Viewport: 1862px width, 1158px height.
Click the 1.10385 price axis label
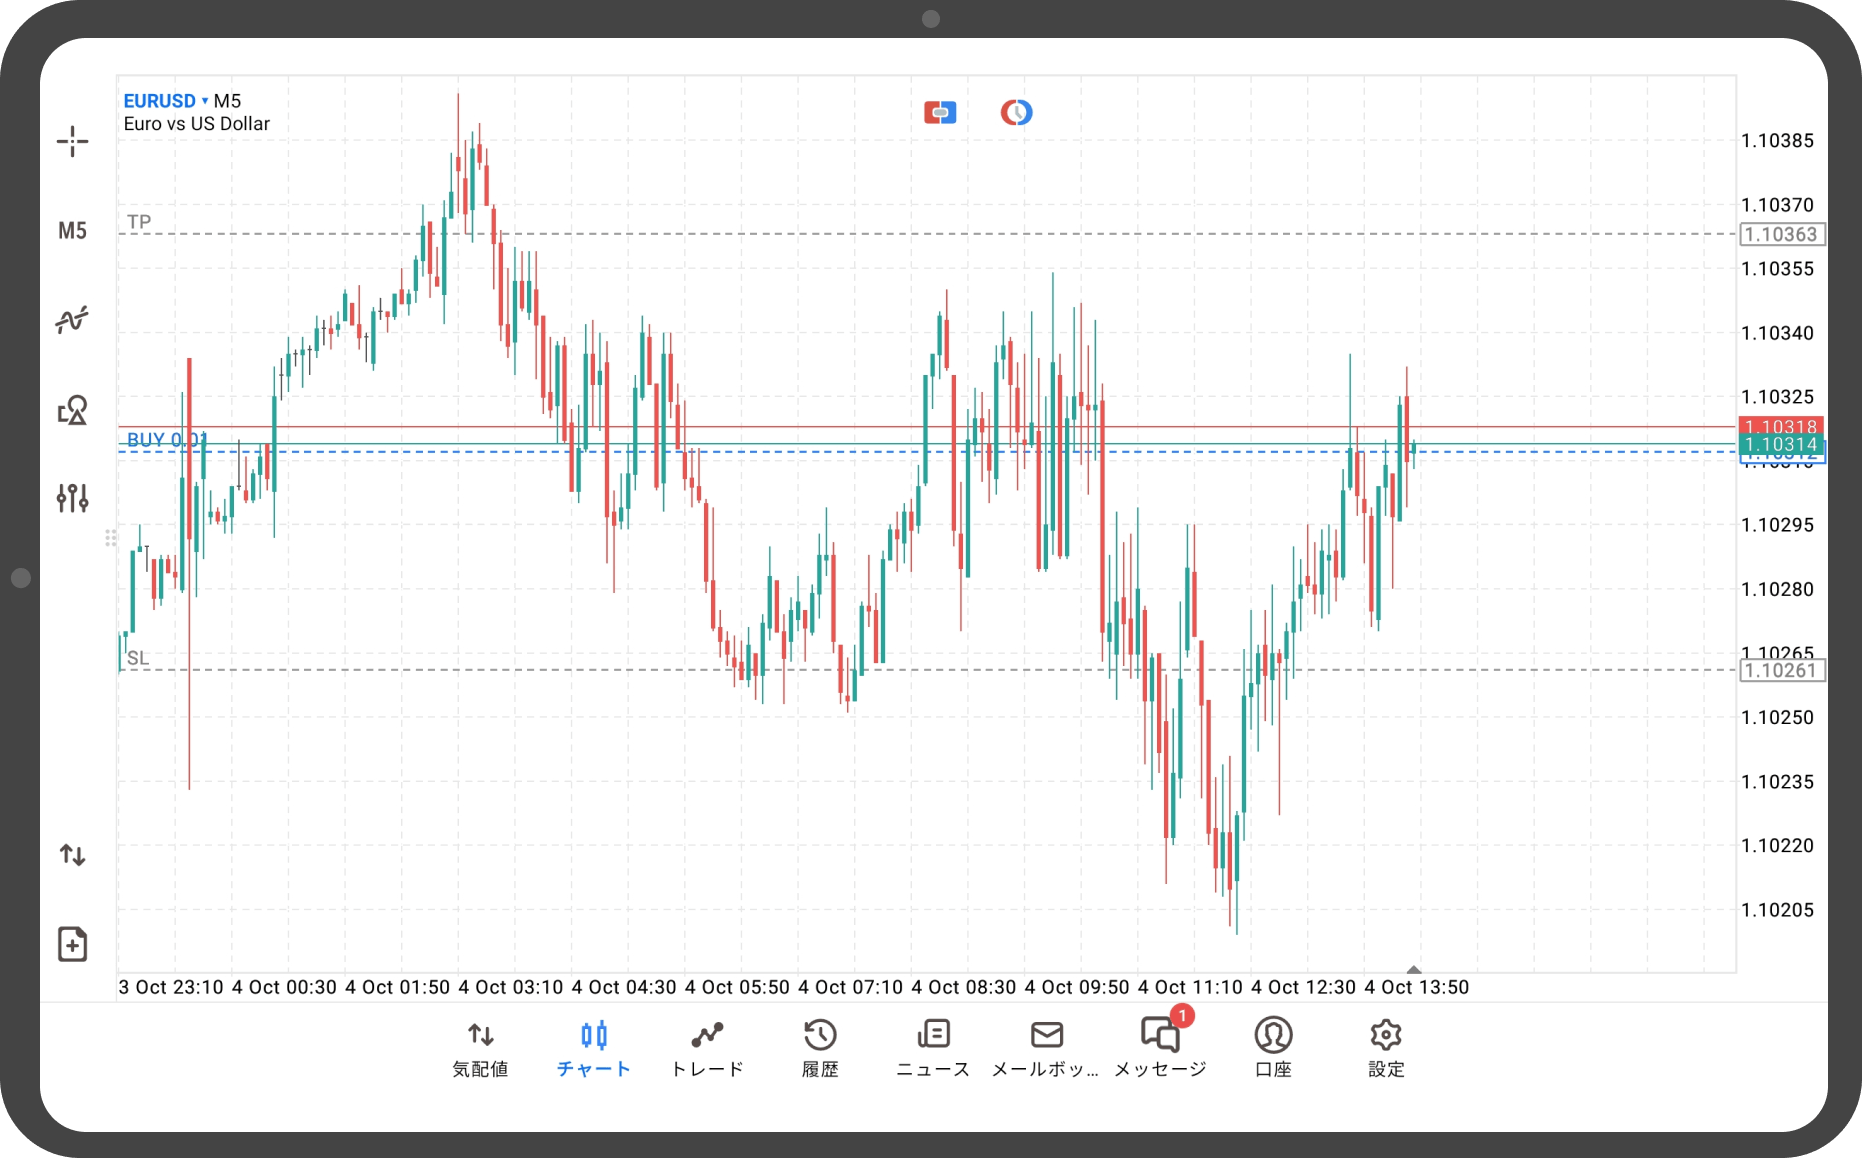(x=1777, y=141)
